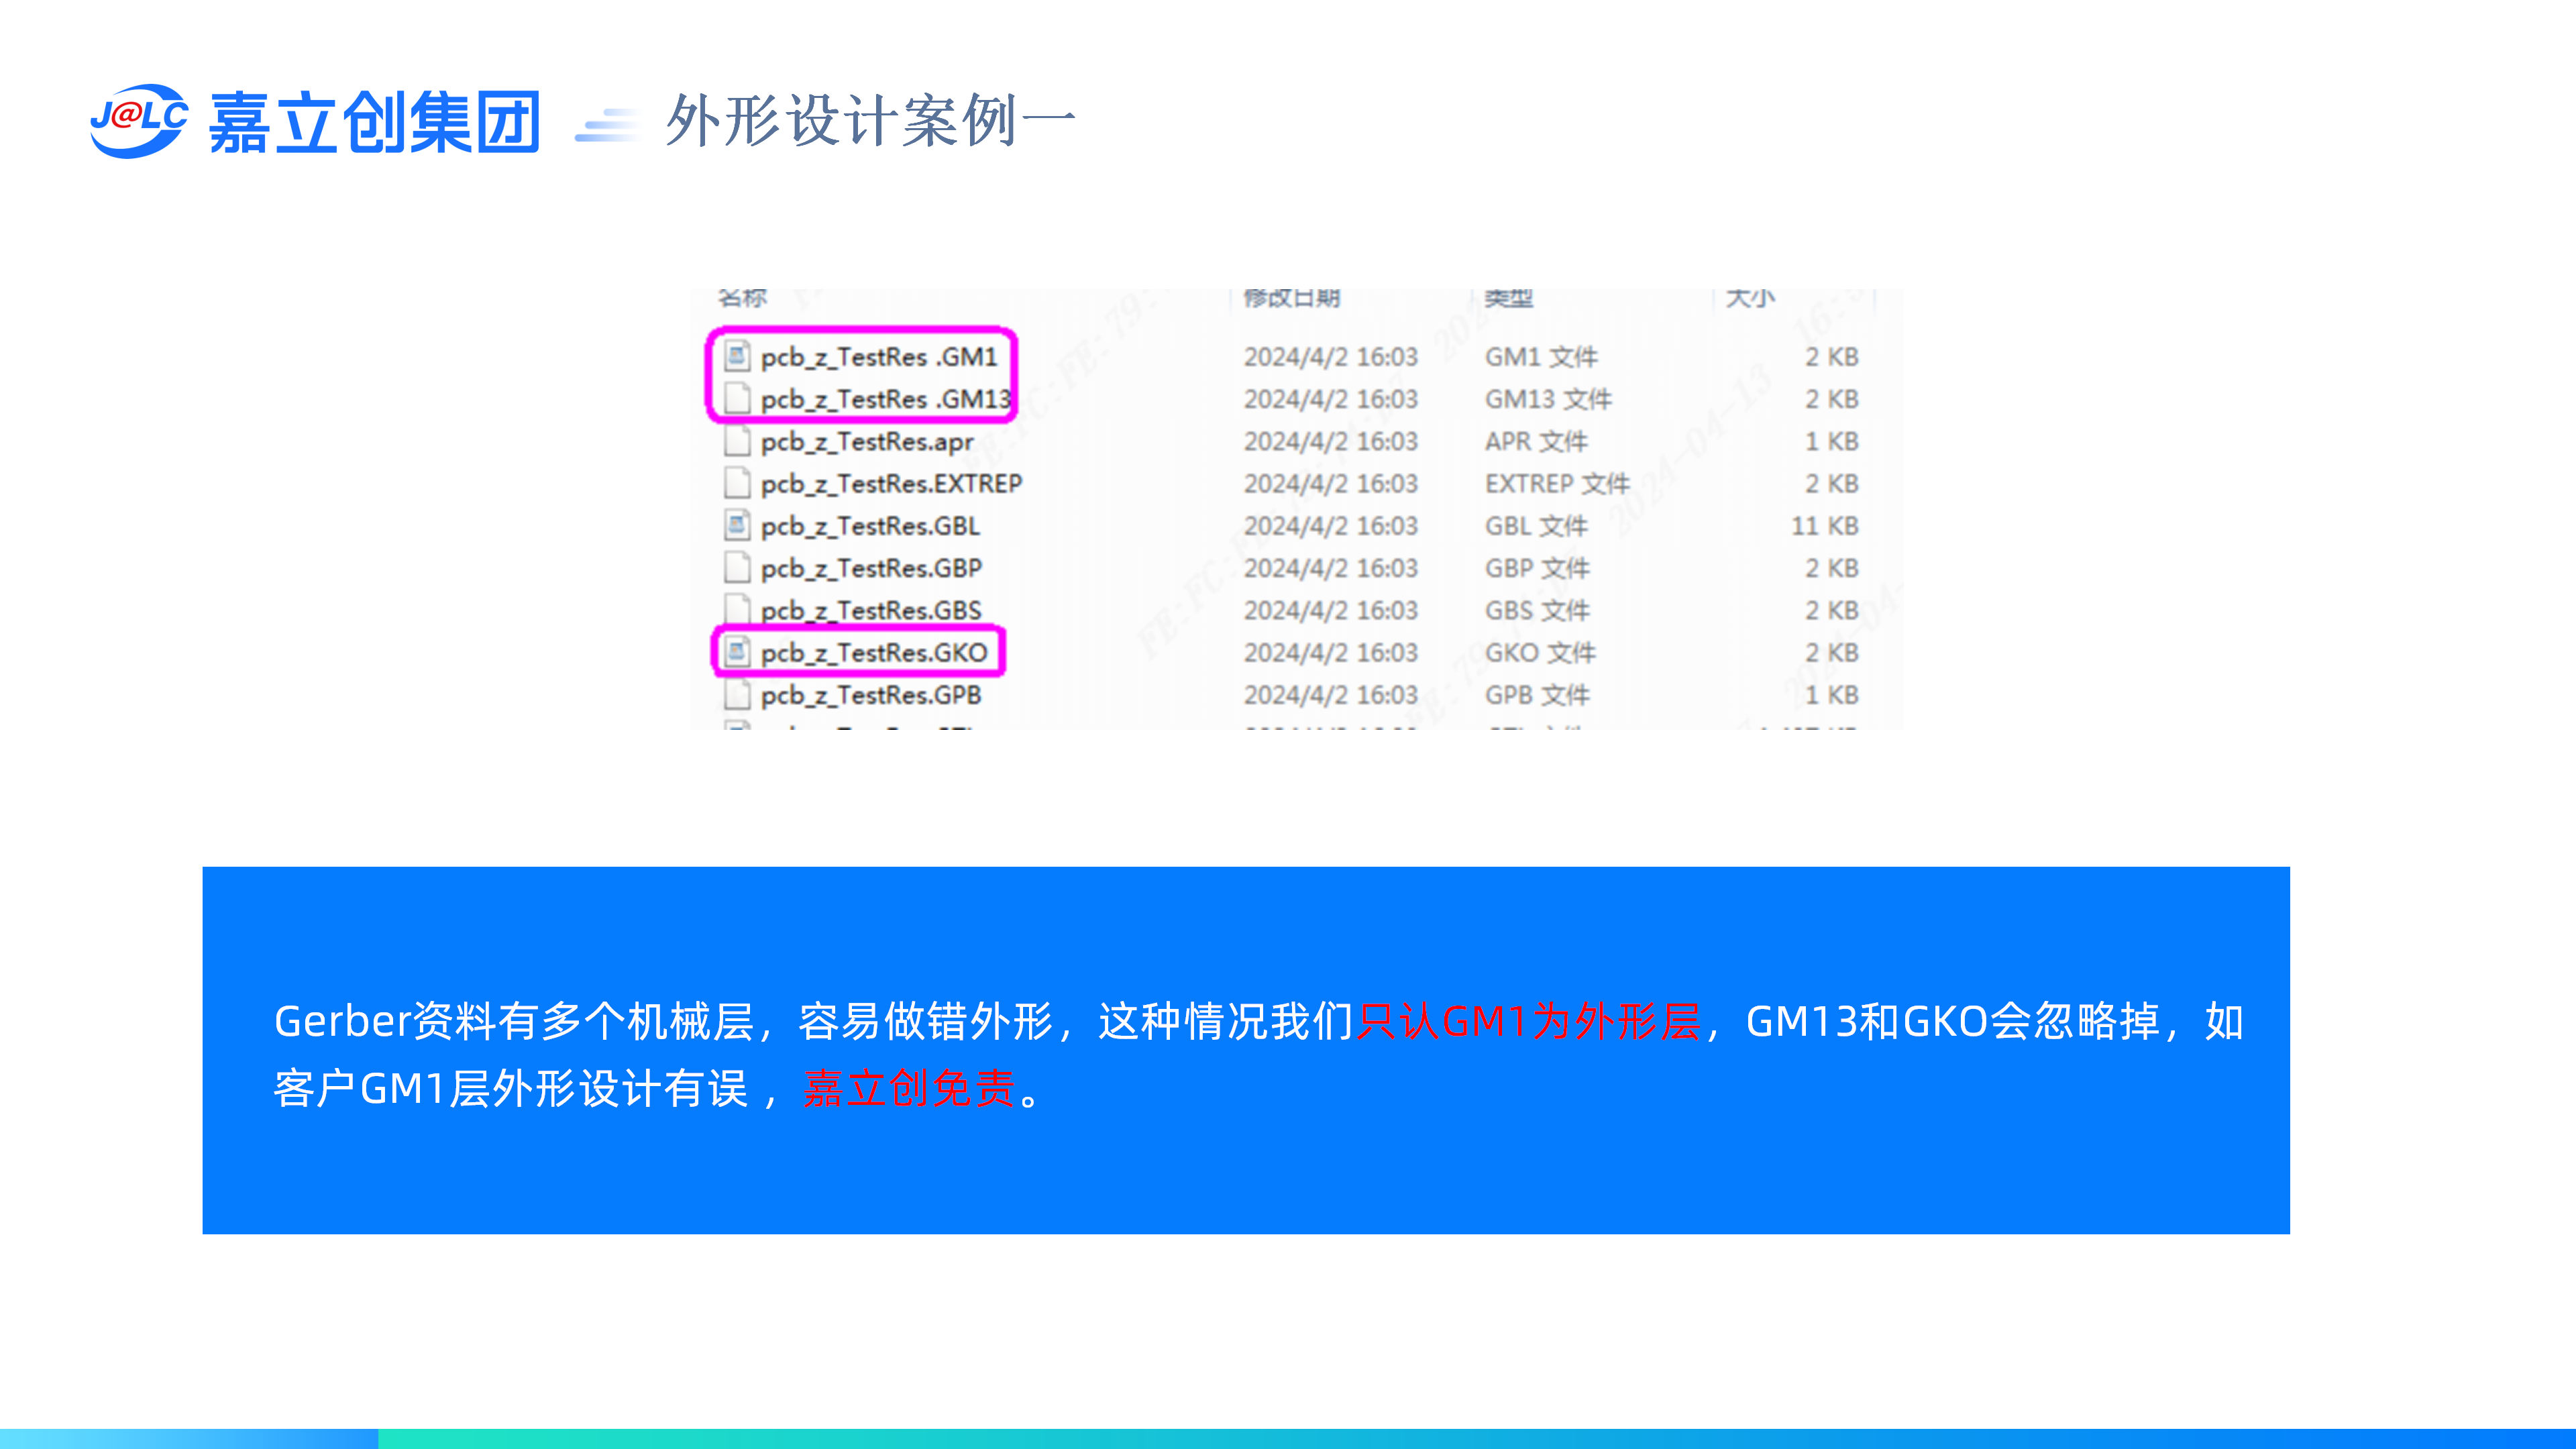Click the pcb_z_TestRes.apr file icon

pyautogui.click(x=737, y=441)
